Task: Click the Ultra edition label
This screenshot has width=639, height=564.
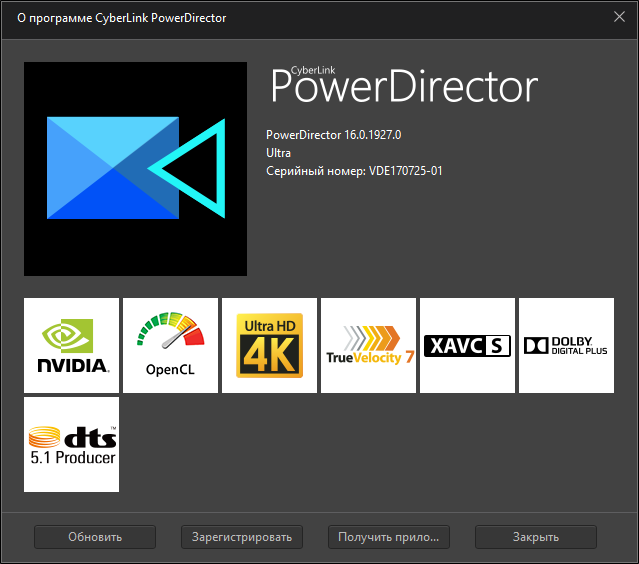Action: point(279,153)
